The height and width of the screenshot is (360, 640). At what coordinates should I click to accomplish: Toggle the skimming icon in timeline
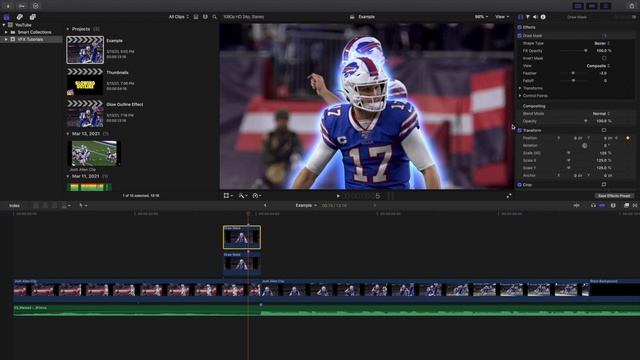click(x=576, y=205)
